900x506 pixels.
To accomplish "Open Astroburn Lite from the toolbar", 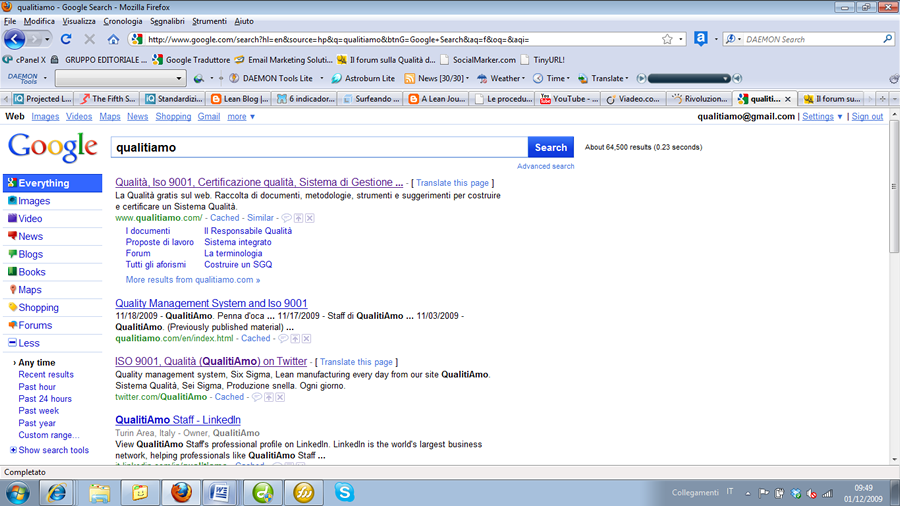I will click(363, 78).
